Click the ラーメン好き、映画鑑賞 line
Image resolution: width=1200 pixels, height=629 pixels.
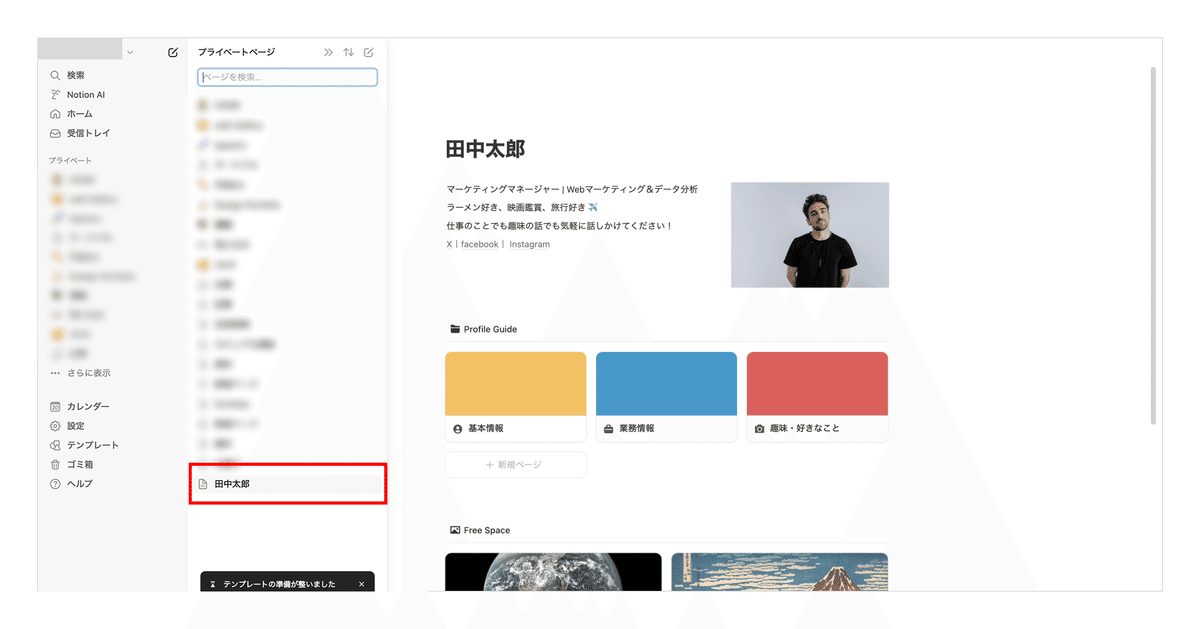[522, 207]
